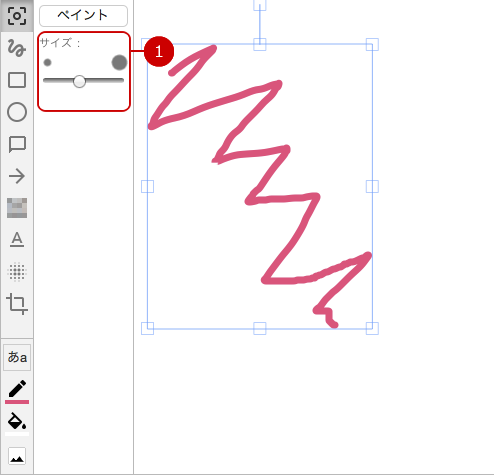Select the screen capture tool icon
Viewport: 494px width, 476px height.
point(17,16)
